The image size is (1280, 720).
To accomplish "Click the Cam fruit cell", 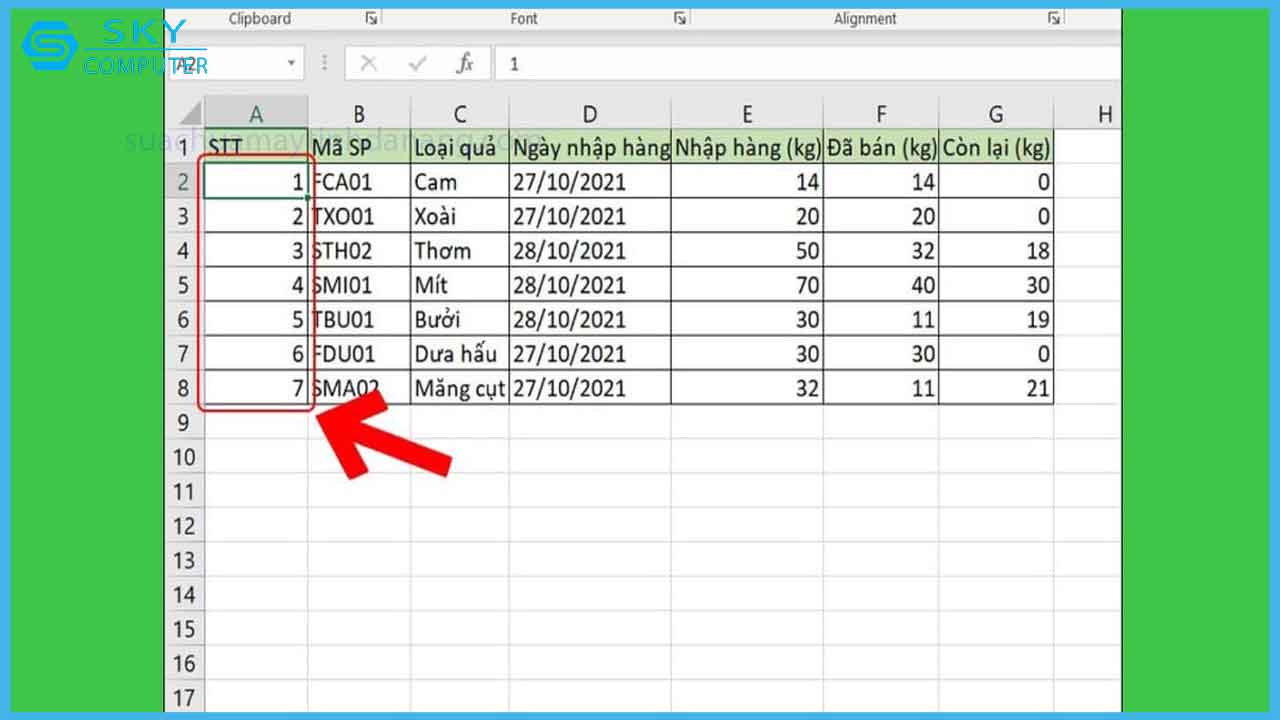I will click(460, 182).
